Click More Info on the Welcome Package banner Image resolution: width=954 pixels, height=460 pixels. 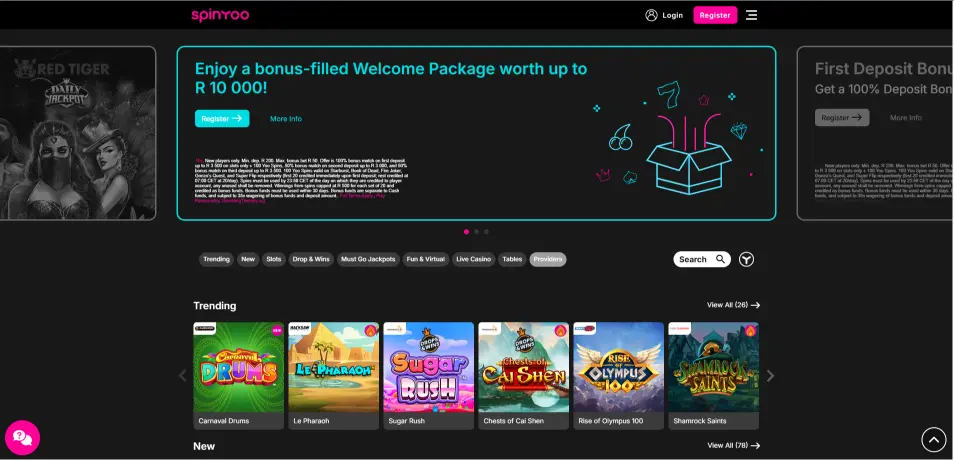coord(286,119)
